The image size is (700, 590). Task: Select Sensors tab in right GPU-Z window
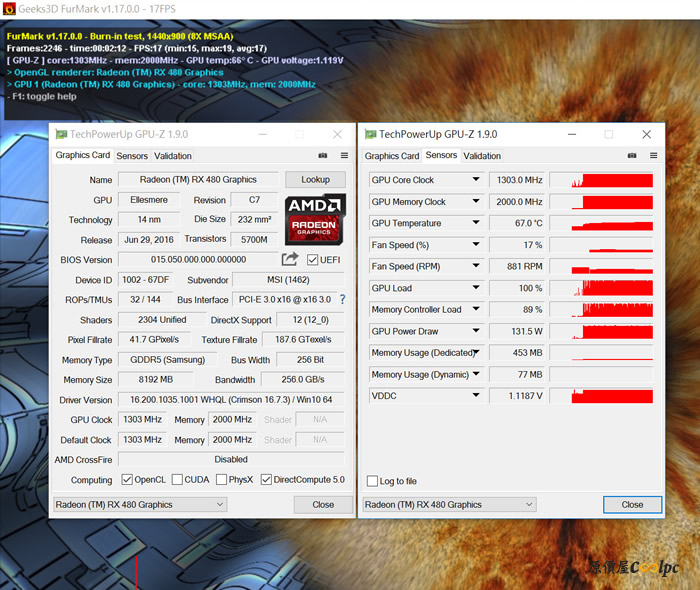click(441, 155)
